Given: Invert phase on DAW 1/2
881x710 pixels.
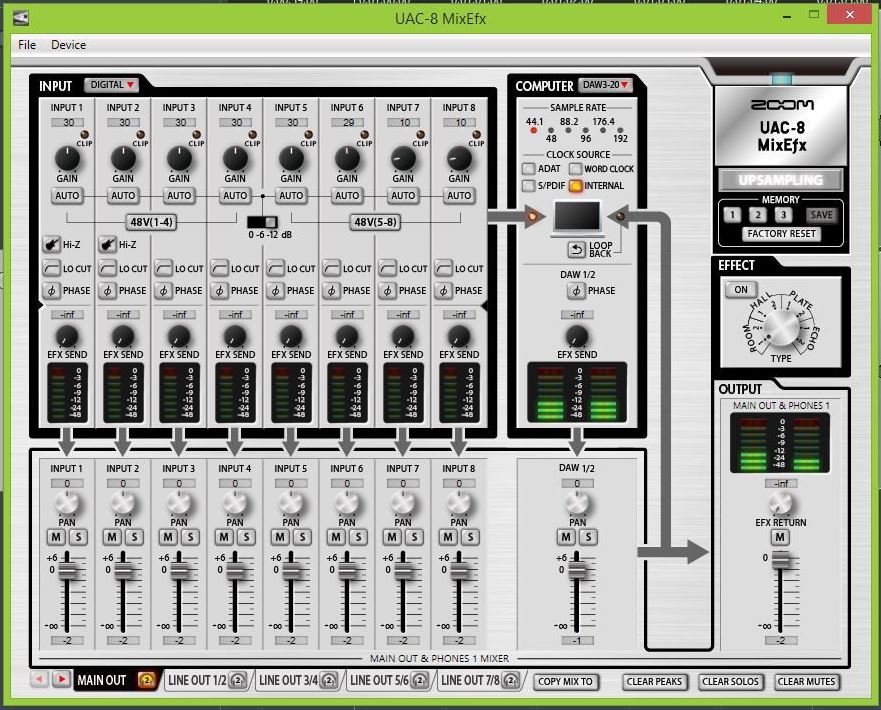Looking at the screenshot, I should pyautogui.click(x=576, y=290).
